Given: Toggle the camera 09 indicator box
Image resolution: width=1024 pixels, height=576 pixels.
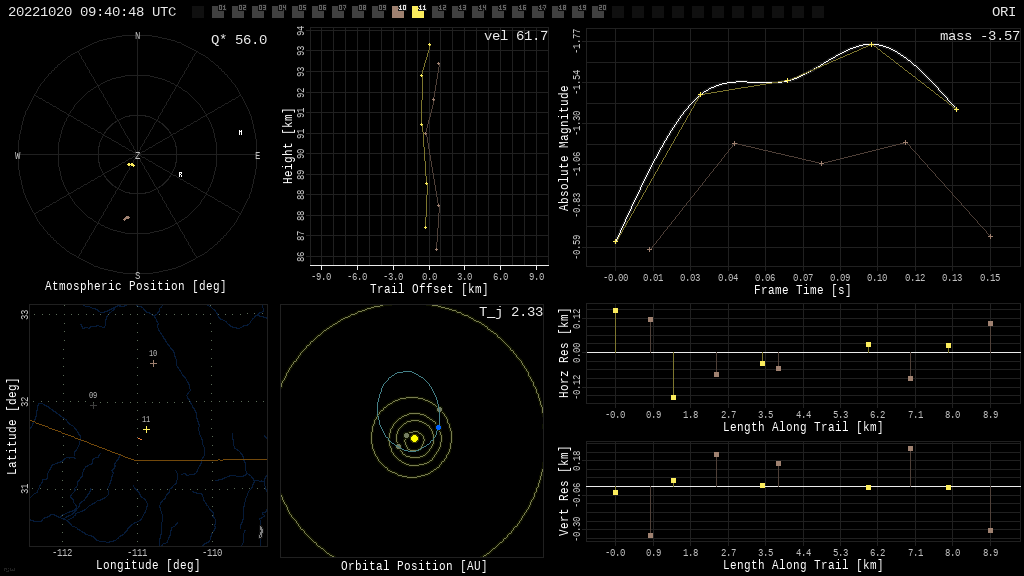Looking at the screenshot, I should [378, 12].
